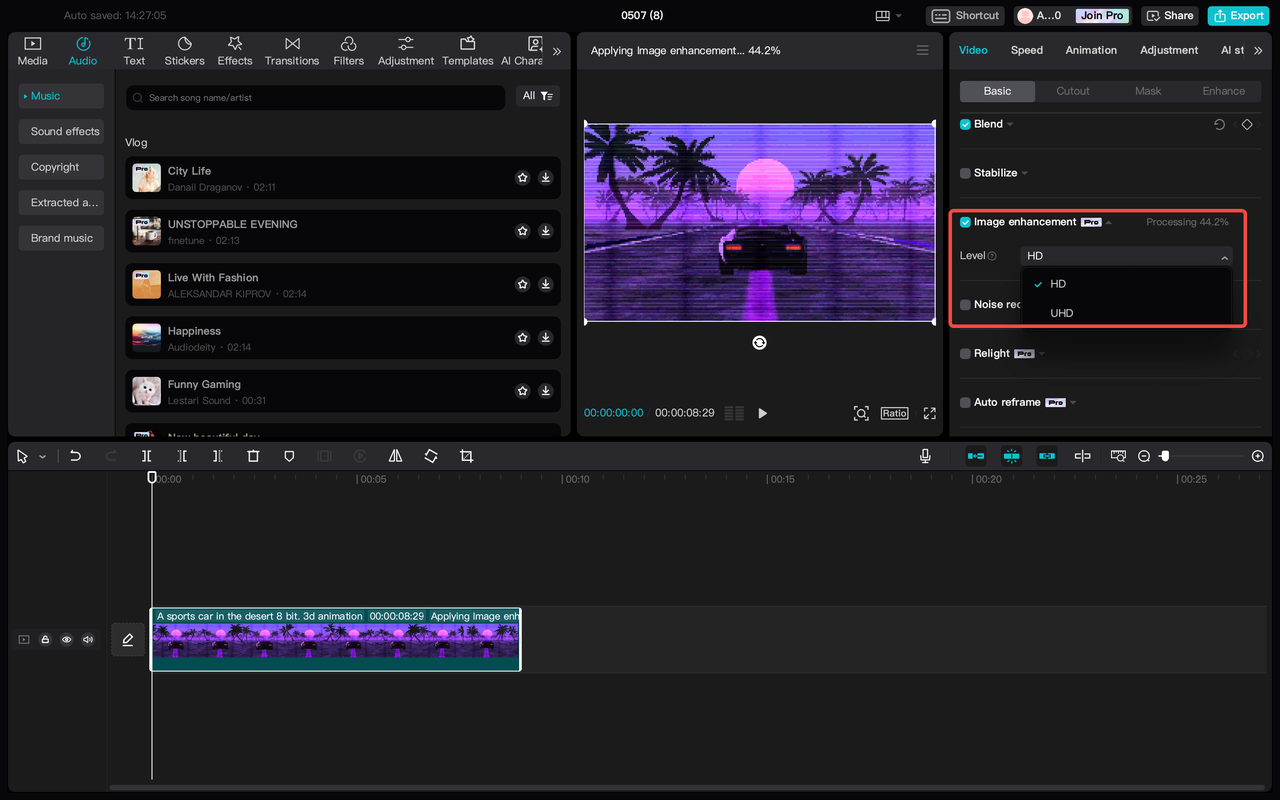Select UHD from the Level dropdown

(x=1061, y=313)
